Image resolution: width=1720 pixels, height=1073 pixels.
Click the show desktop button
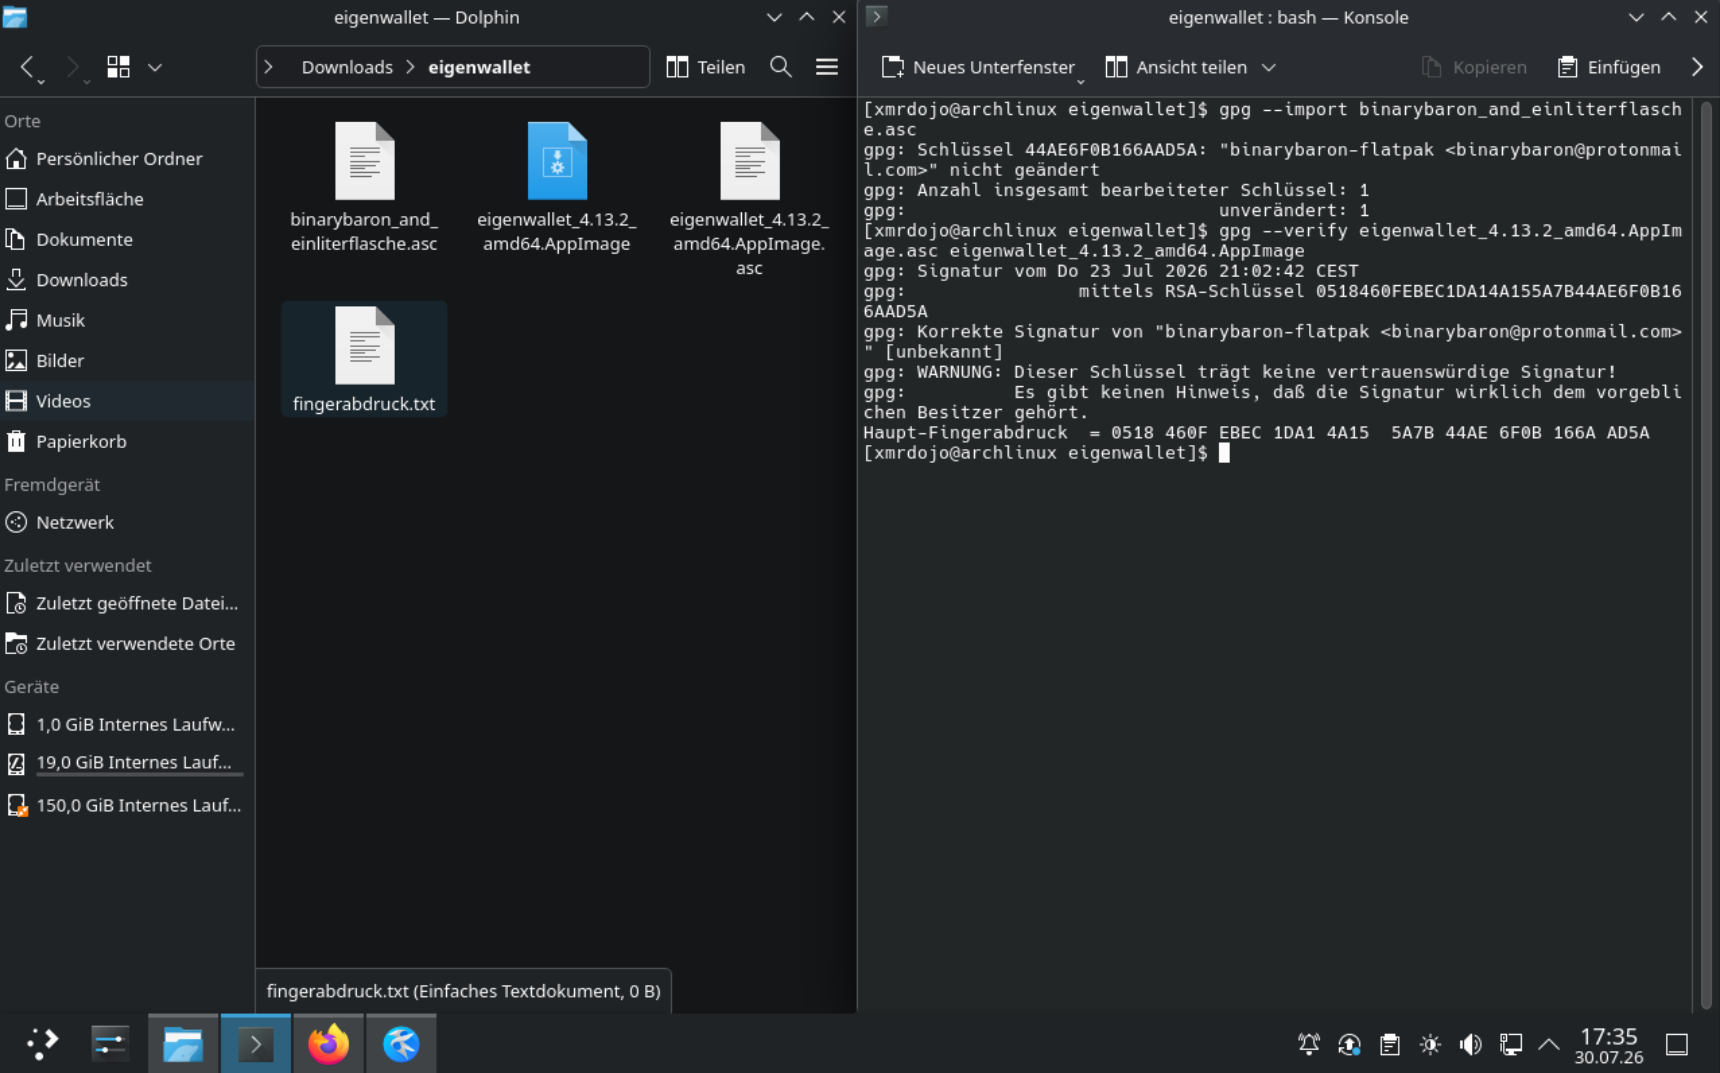[1677, 1045]
